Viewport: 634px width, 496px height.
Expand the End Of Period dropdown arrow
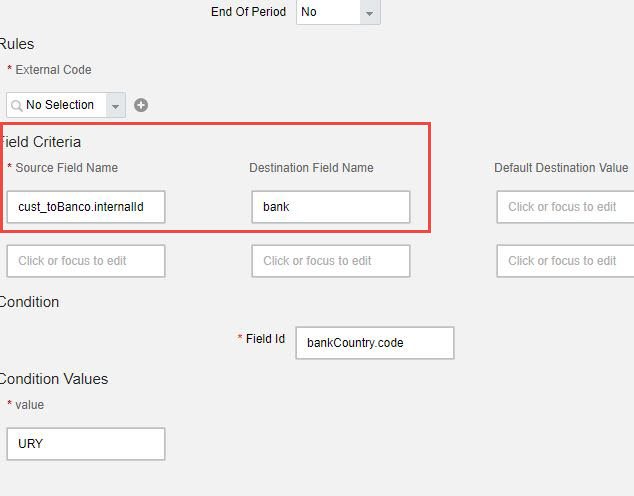coord(370,13)
